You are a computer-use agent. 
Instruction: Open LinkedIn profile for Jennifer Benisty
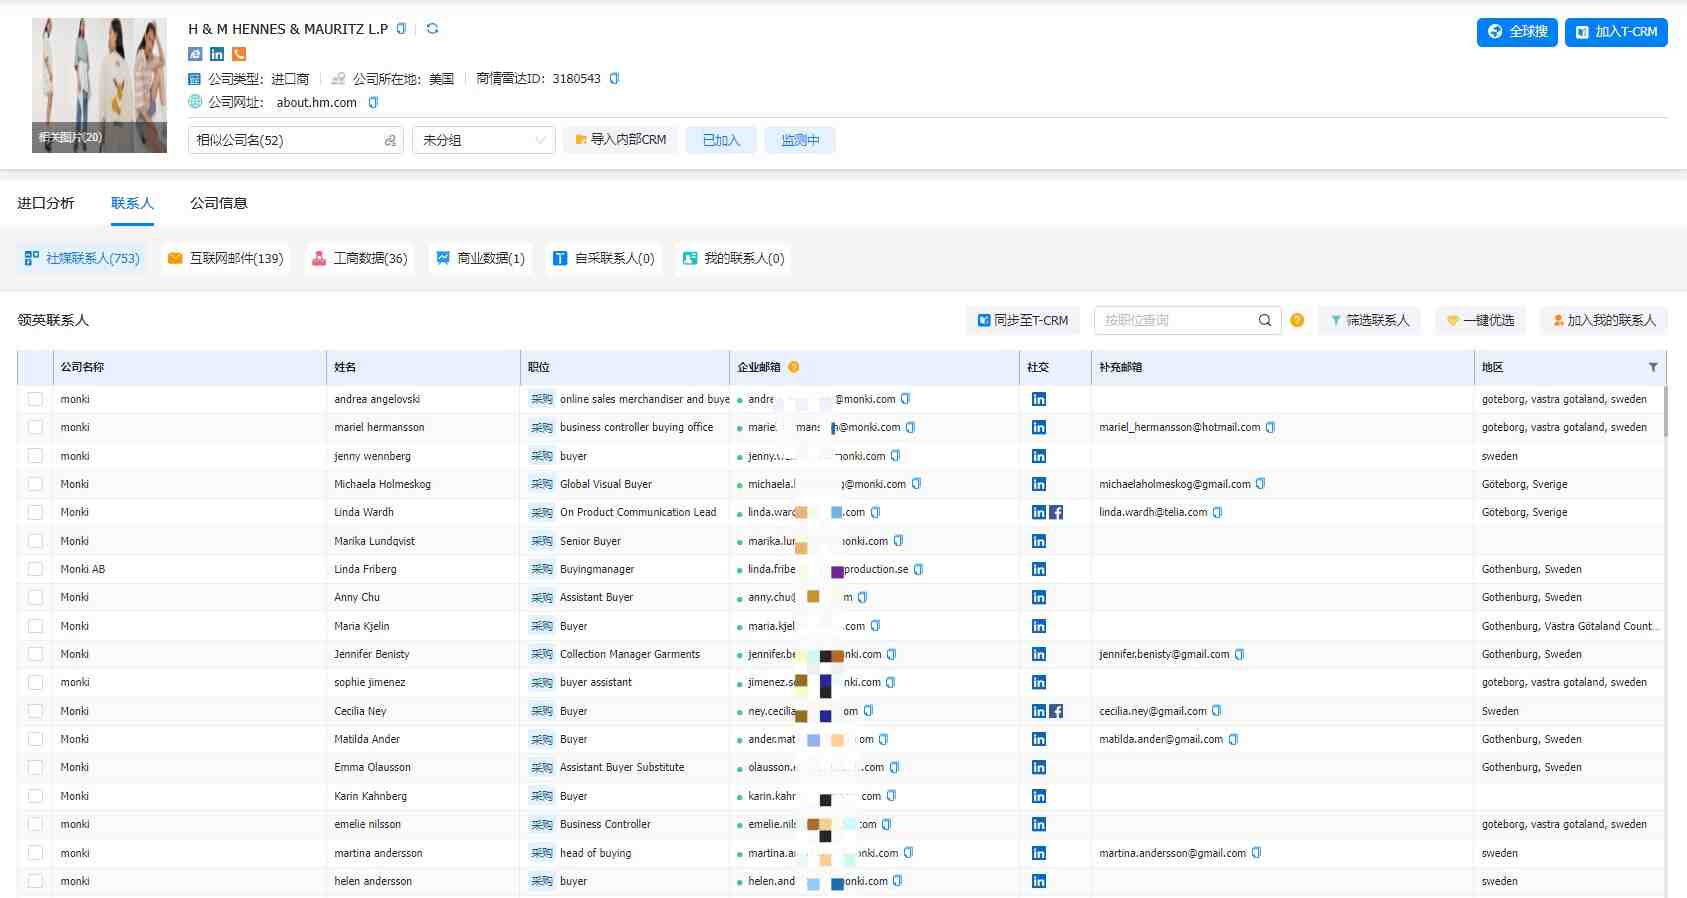coord(1039,654)
